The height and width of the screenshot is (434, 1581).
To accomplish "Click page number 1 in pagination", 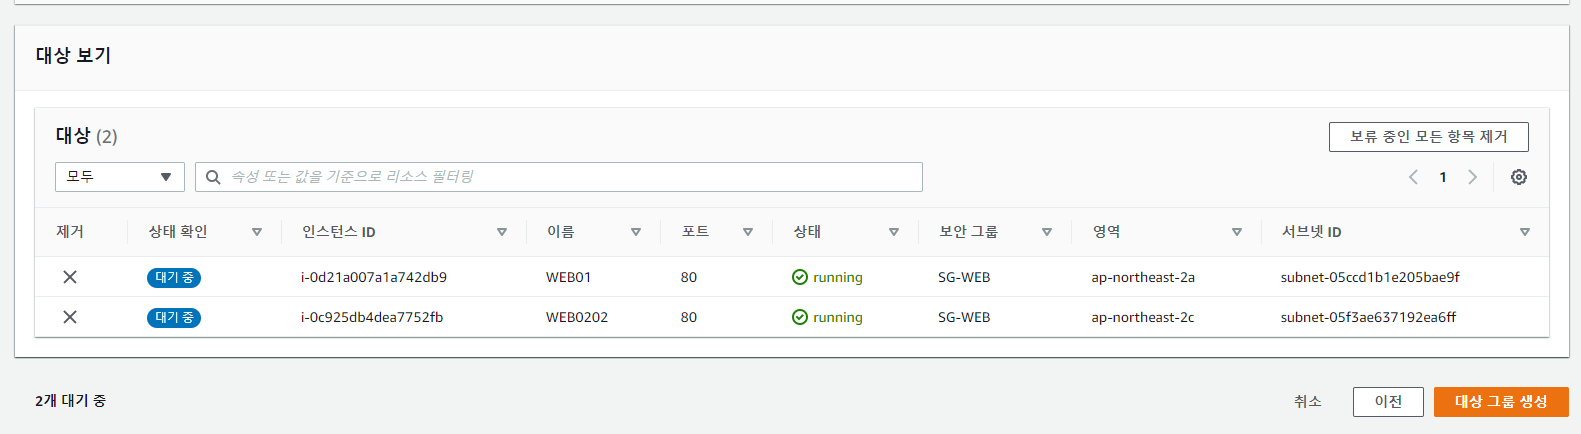I will pos(1443,177).
